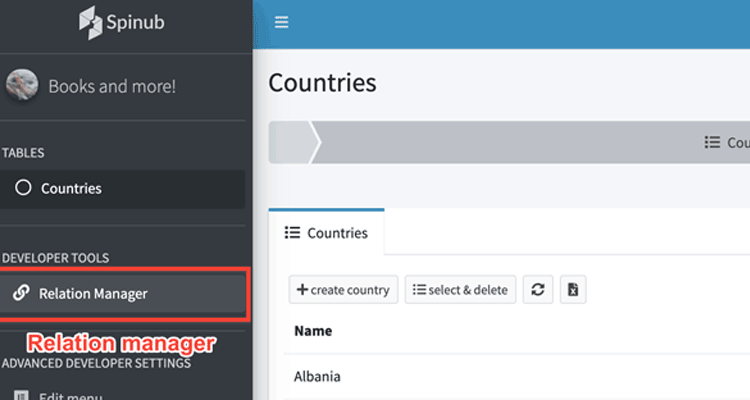Click the Spinub brand name text
Image resolution: width=750 pixels, height=400 pixels.
137,23
